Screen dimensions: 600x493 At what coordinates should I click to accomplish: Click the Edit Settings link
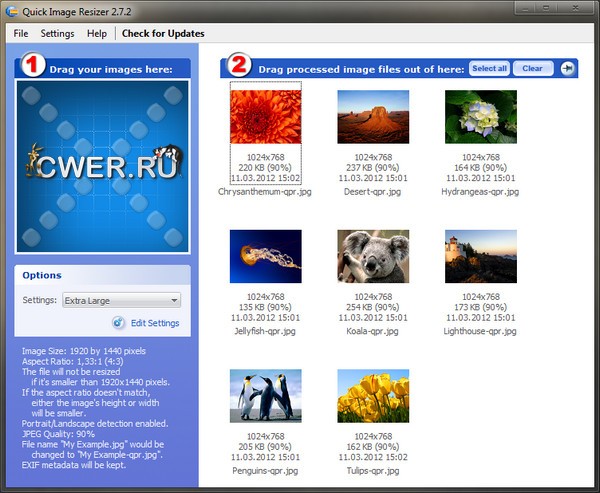pos(155,323)
